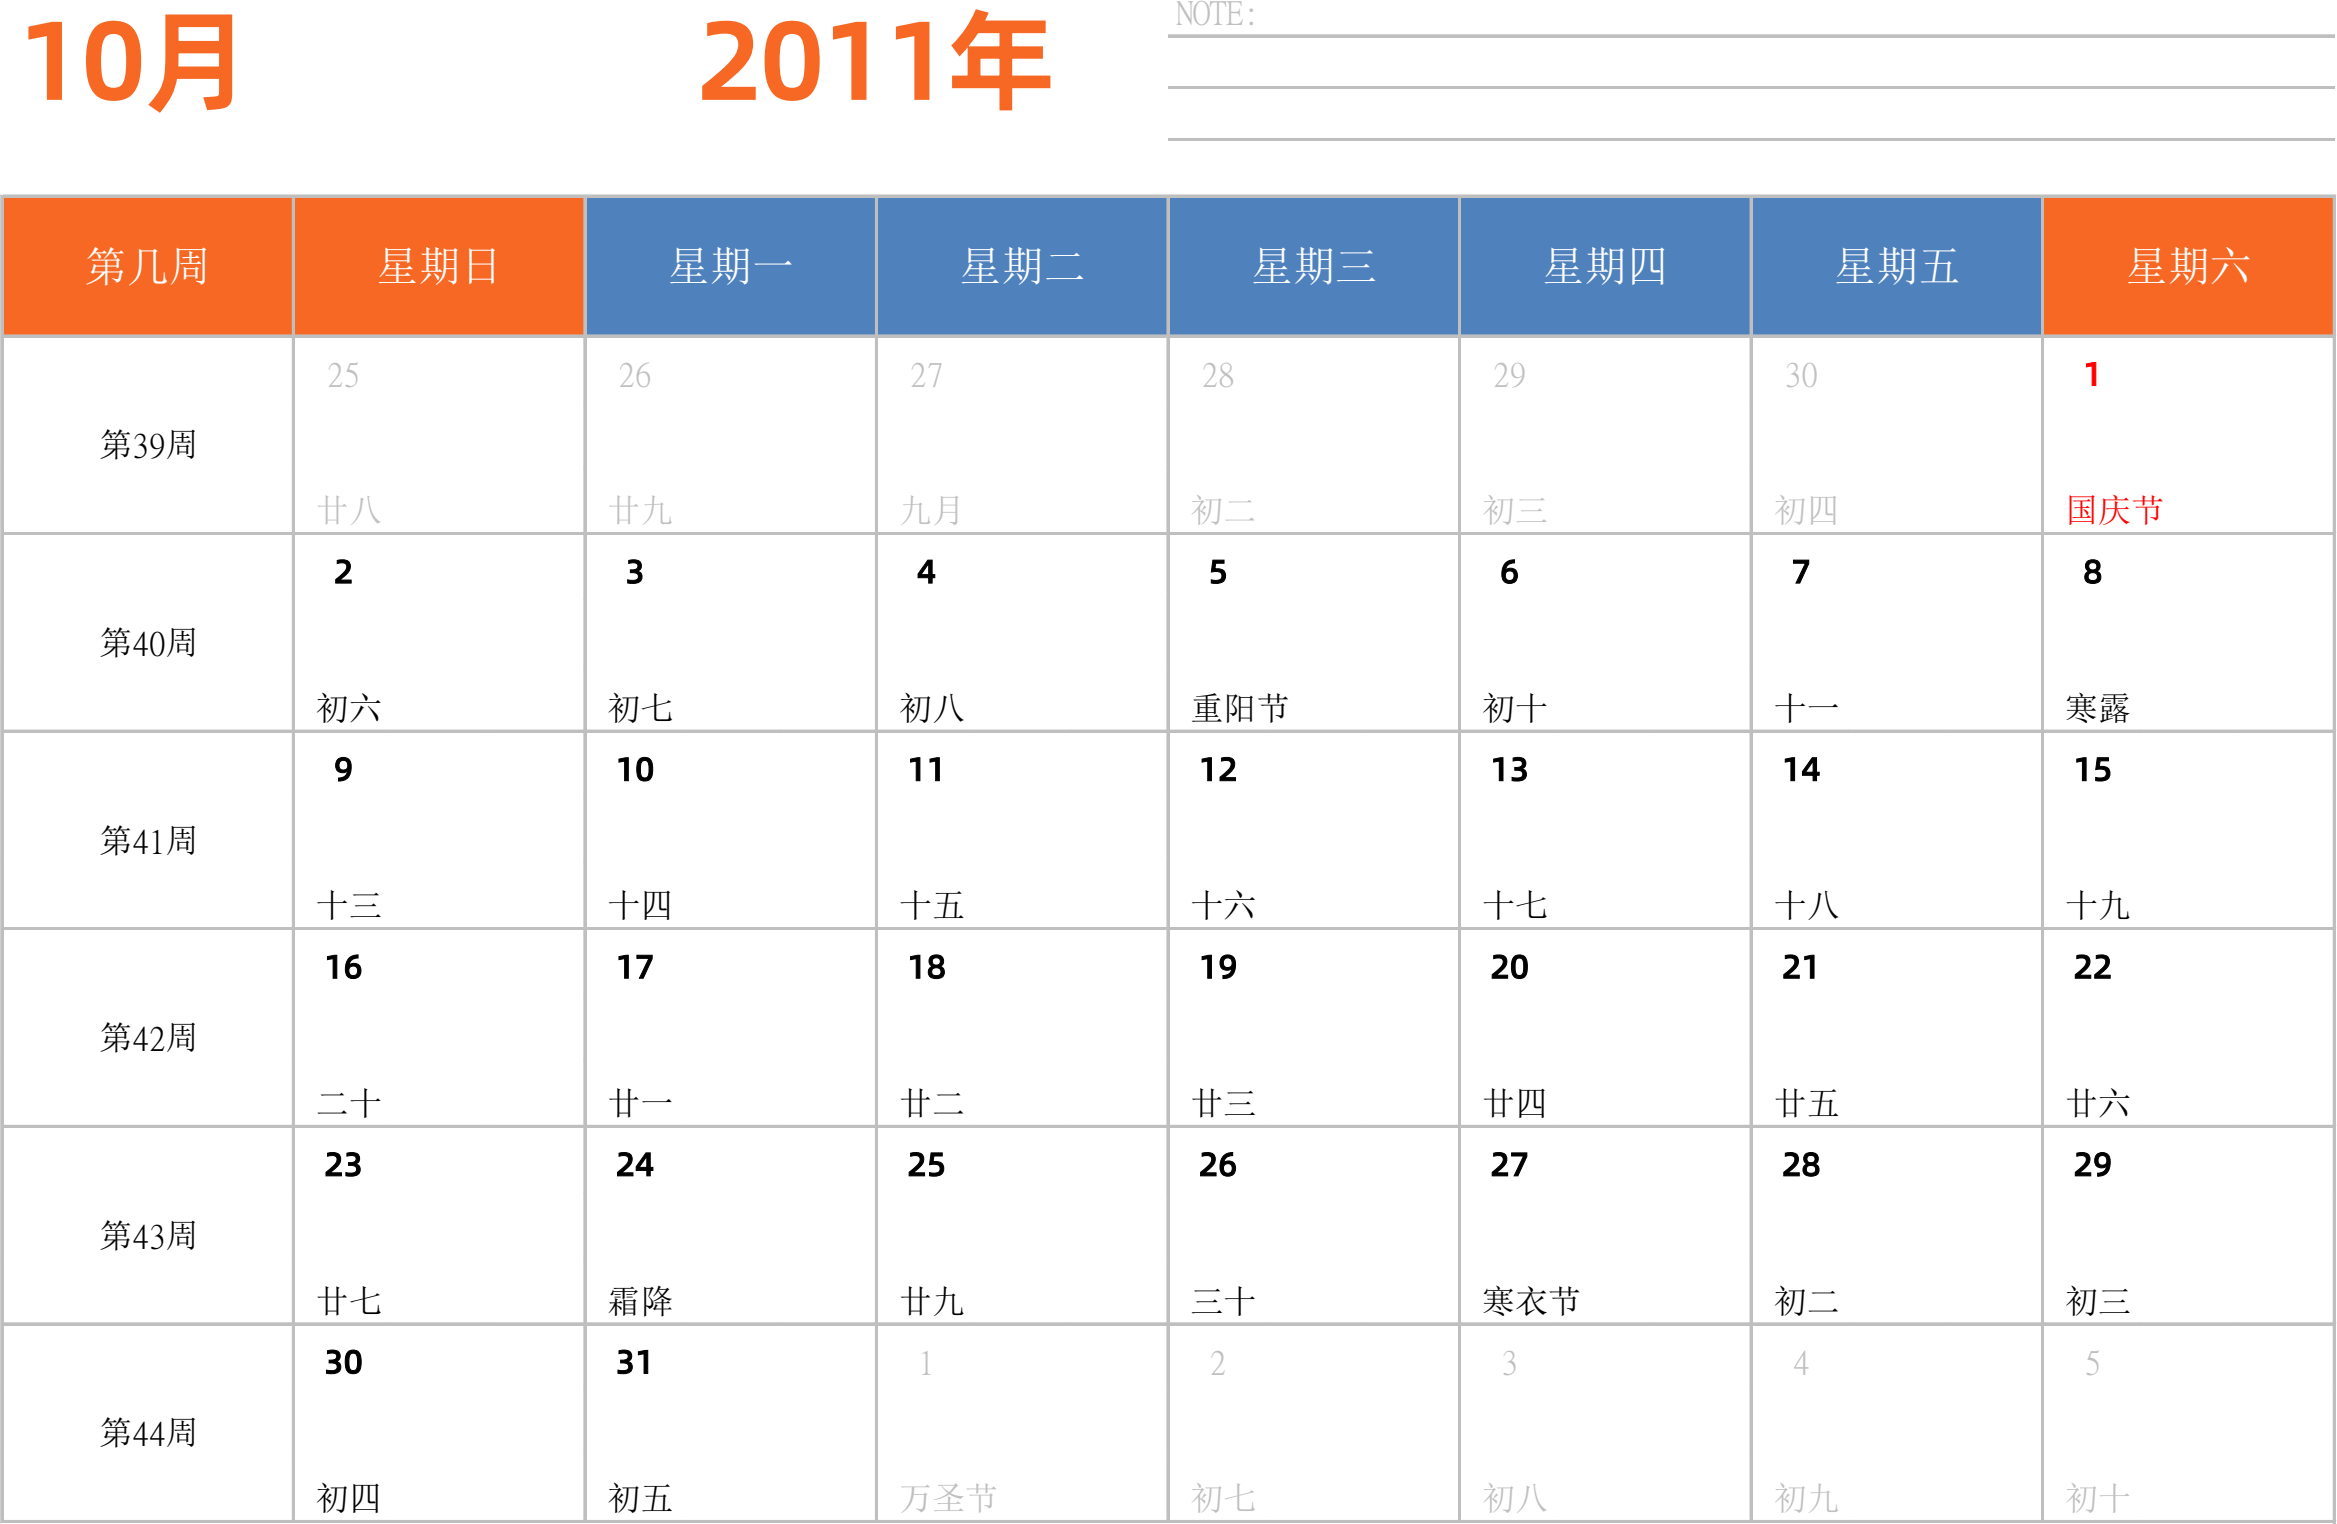Click the 十五 lunar label
This screenshot has width=2337, height=1524.
932,906
